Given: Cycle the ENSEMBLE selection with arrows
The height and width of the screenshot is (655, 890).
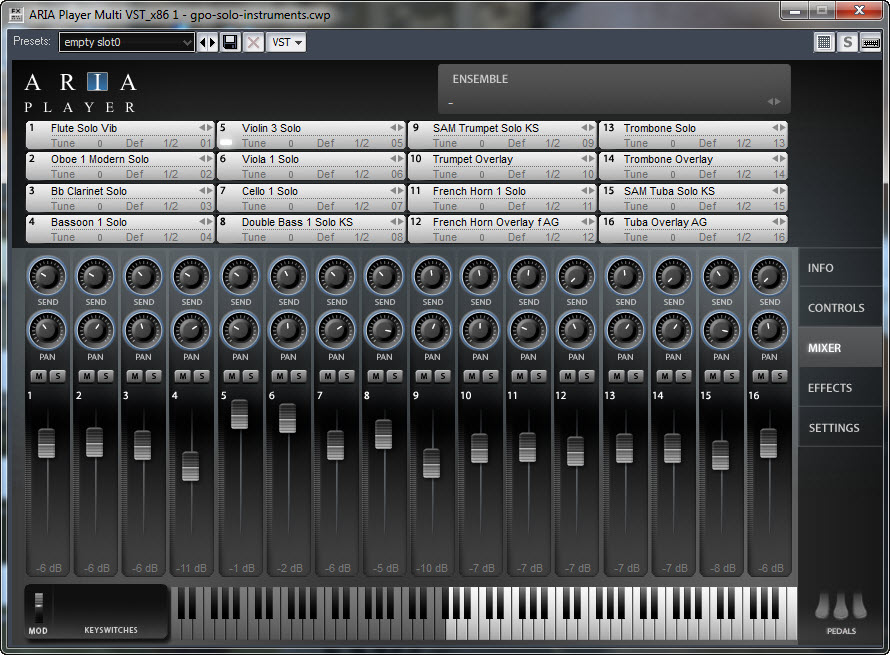Looking at the screenshot, I should (774, 102).
